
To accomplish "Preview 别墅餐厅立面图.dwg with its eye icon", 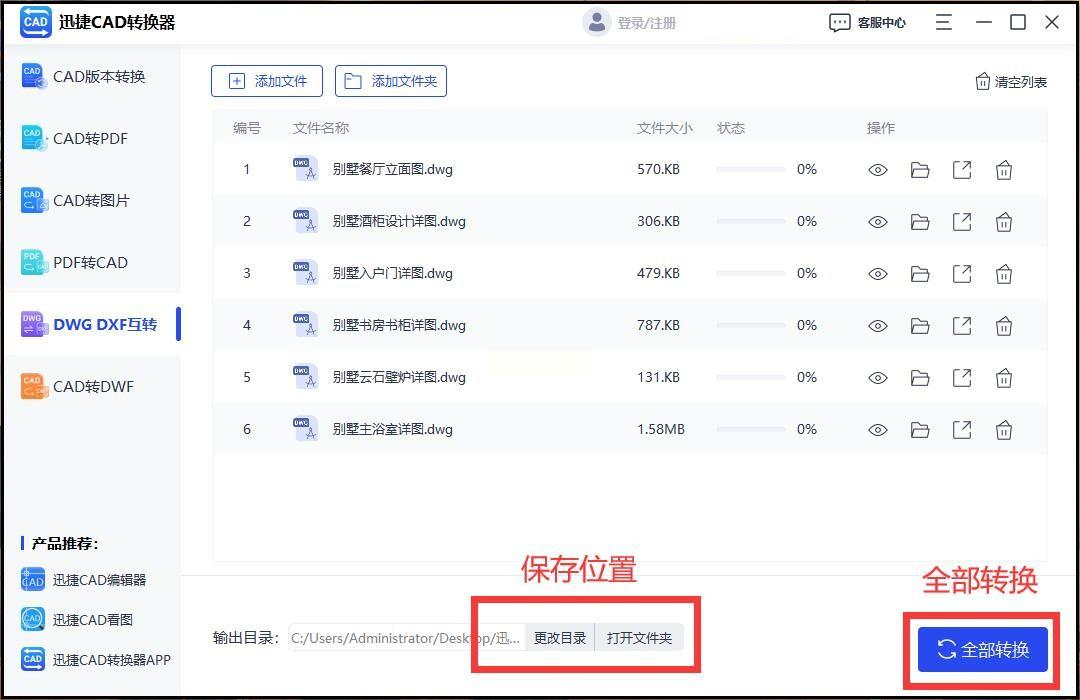I will (x=878, y=170).
